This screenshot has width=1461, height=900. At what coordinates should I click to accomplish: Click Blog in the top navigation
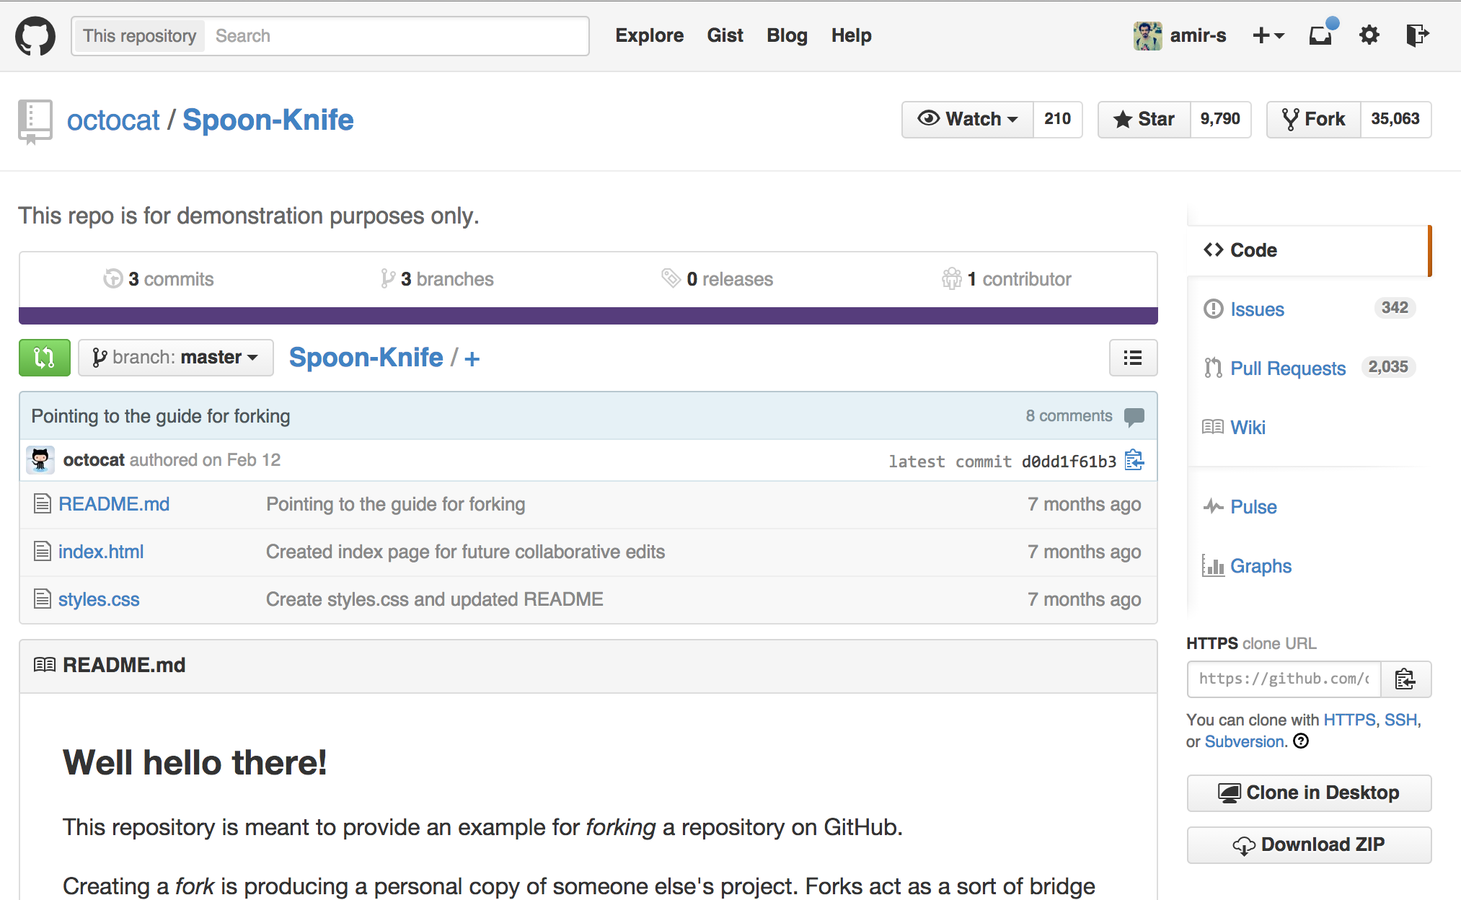pos(787,35)
